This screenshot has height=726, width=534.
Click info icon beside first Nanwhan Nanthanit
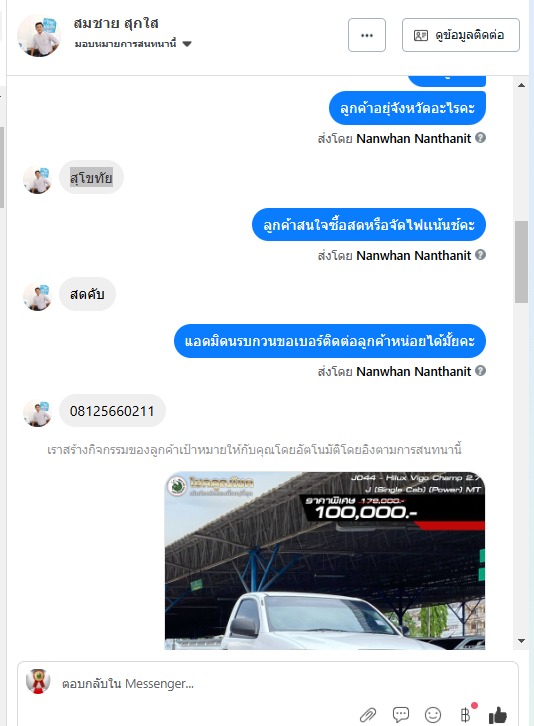(x=481, y=138)
